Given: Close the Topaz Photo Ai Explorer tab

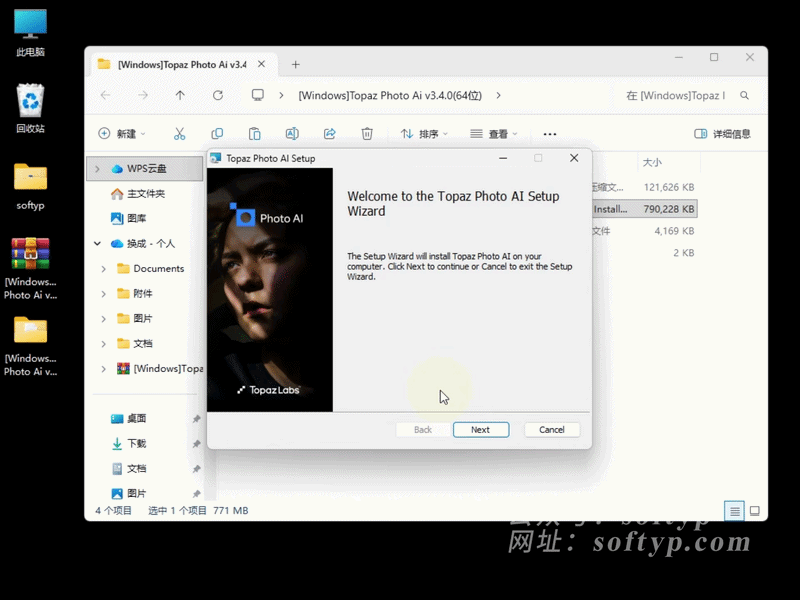Looking at the screenshot, I should pos(261,64).
